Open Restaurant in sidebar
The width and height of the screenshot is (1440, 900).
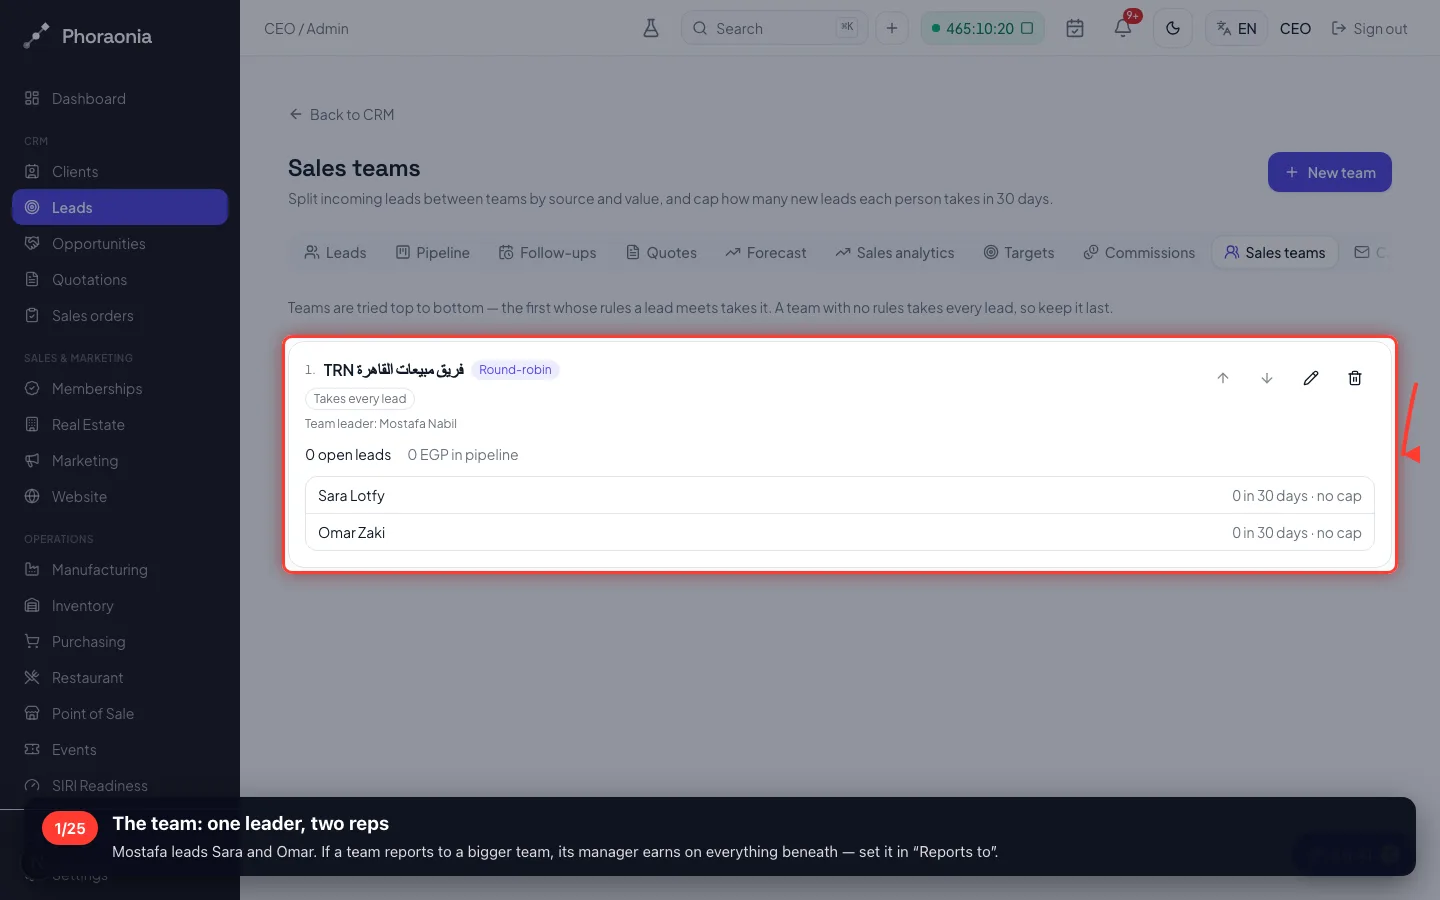[x=120, y=678]
